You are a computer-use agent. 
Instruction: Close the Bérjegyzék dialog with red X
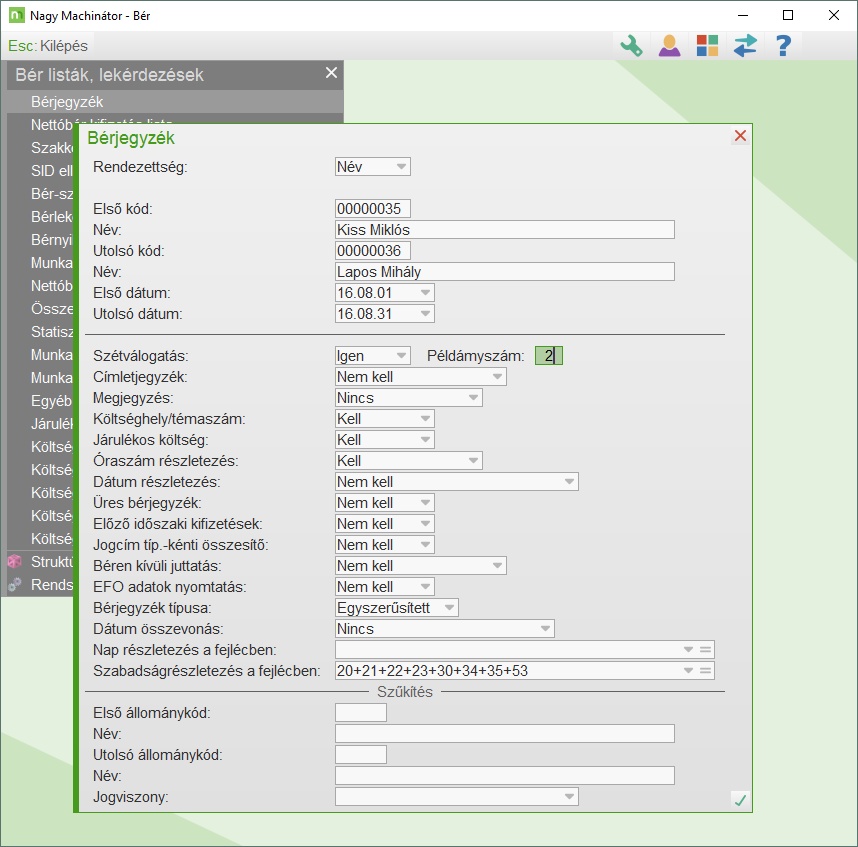click(740, 136)
